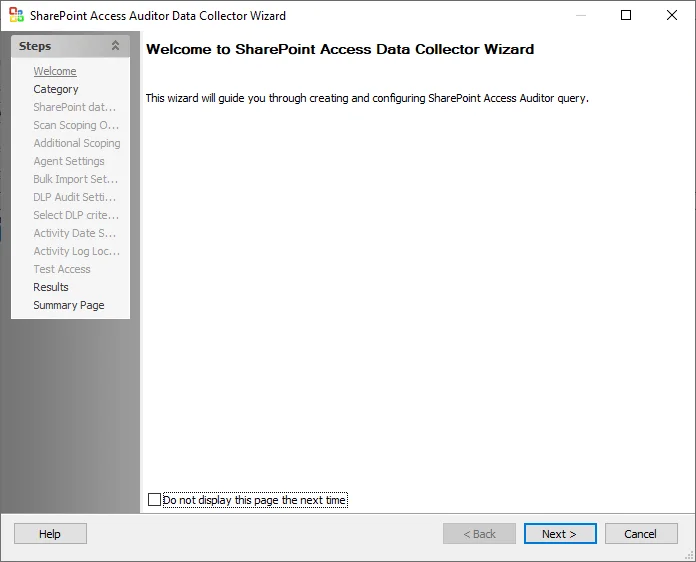The width and height of the screenshot is (696, 562).
Task: Proceed with the Next button
Action: point(560,533)
